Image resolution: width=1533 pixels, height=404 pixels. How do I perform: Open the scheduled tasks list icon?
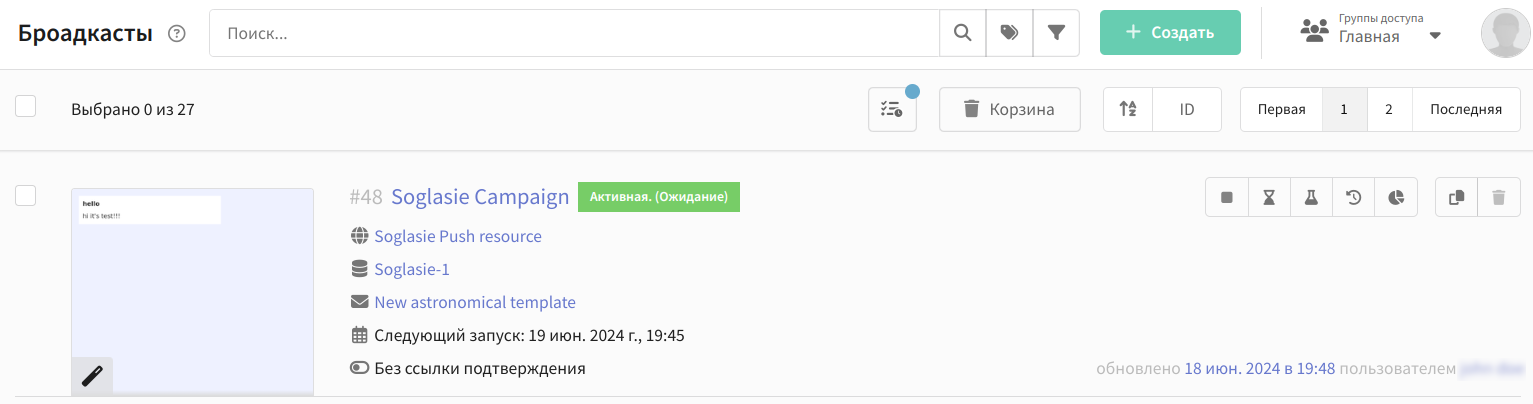pos(892,110)
